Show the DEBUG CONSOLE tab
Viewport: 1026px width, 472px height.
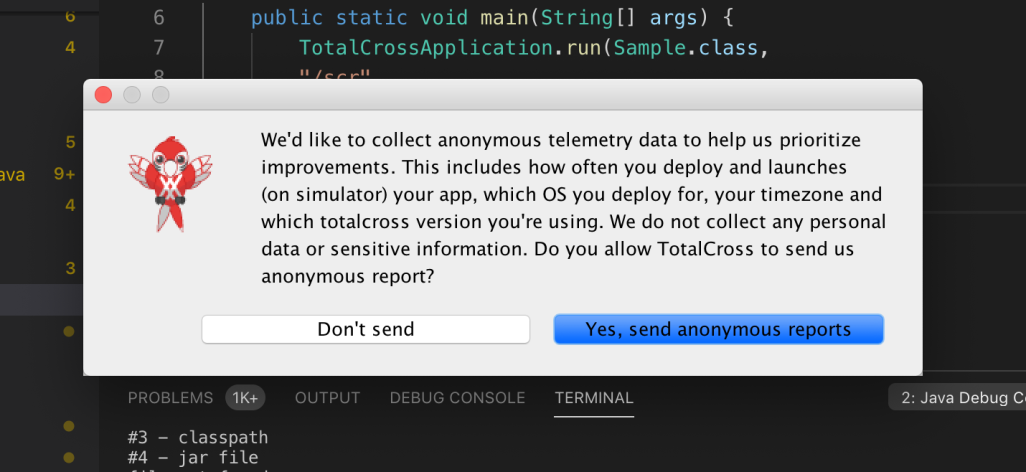point(457,398)
